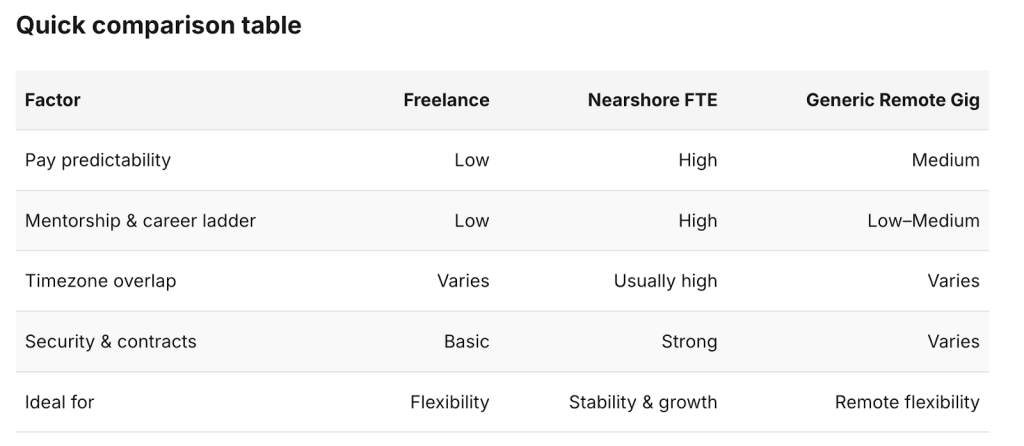1024x446 pixels.
Task: Click the Freelance "Low" cell for Pay predictability
Action: click(x=471, y=160)
